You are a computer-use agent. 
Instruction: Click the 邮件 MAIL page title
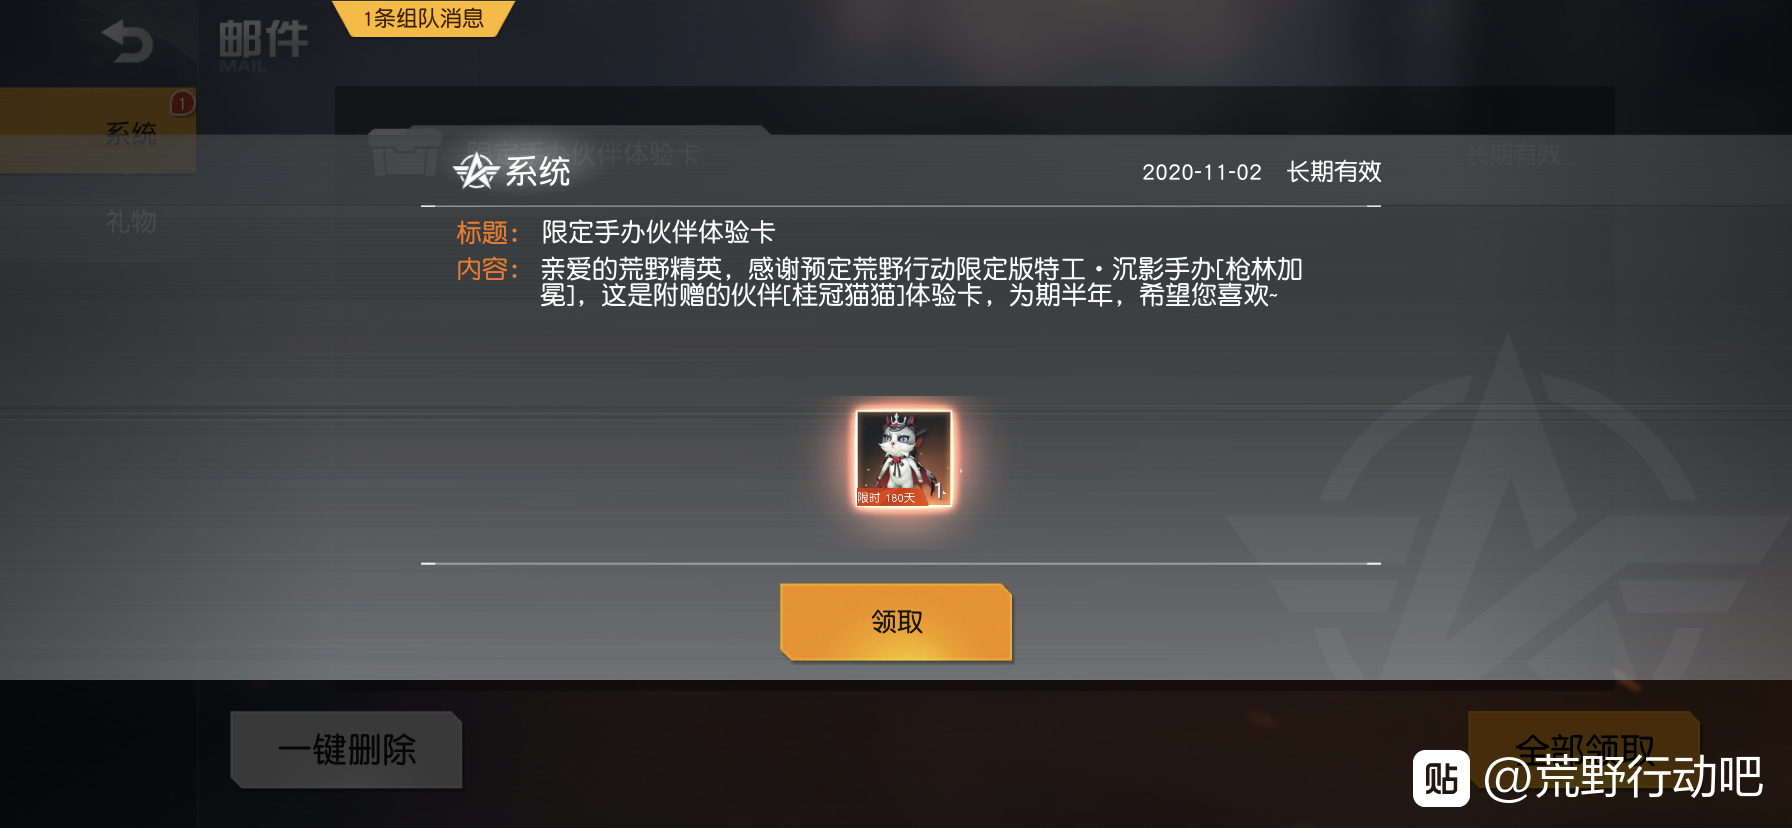point(263,46)
